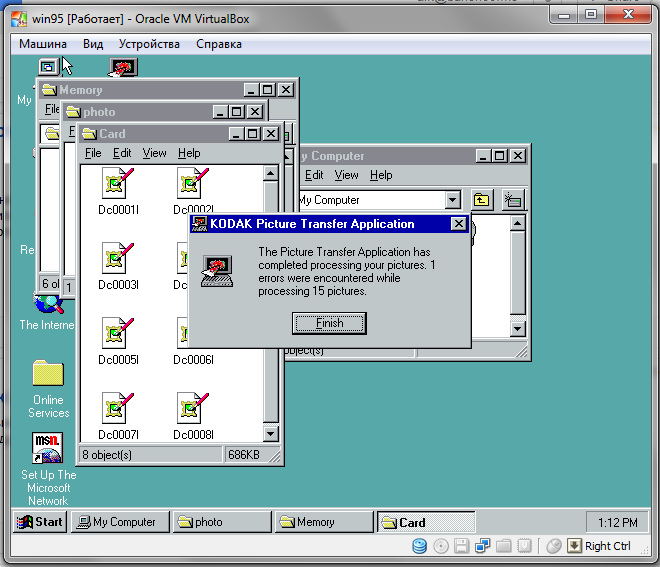660x567 pixels.
Task: Open Help menu in My Computer window
Action: 381,175
